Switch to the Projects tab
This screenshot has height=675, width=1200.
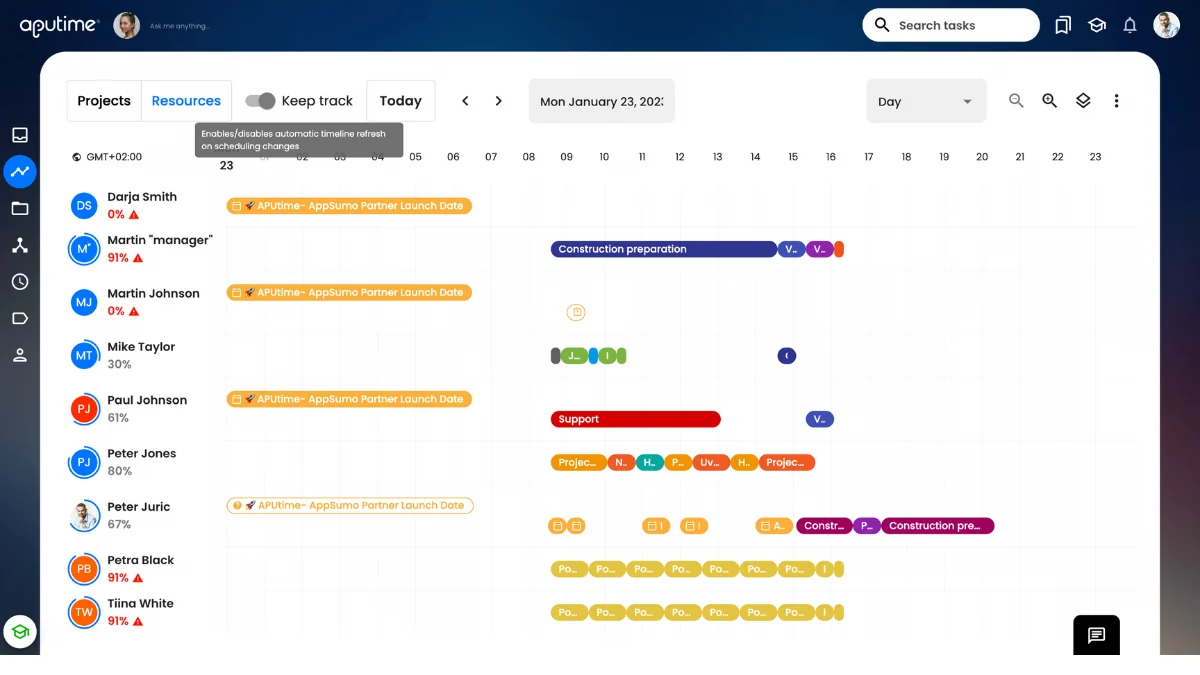click(x=104, y=101)
